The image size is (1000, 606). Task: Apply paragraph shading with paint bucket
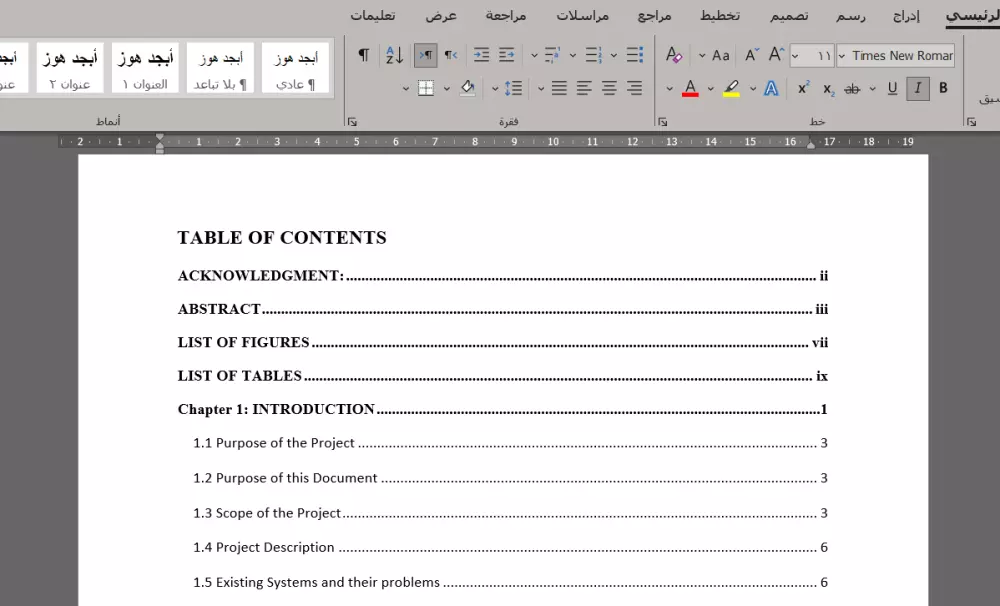pyautogui.click(x=467, y=89)
